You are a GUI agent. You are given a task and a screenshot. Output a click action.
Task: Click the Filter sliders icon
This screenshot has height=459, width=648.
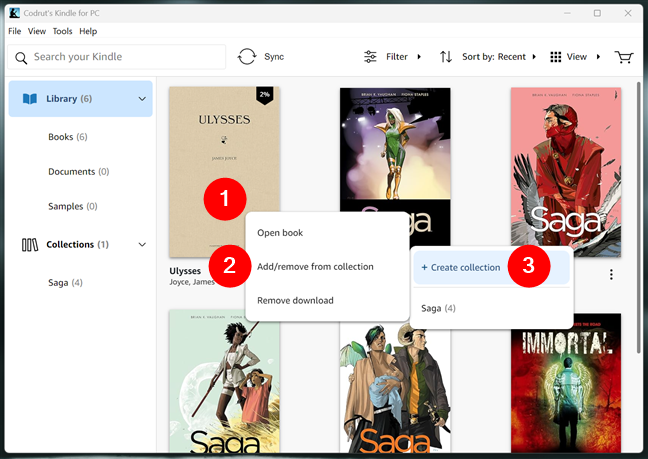370,57
